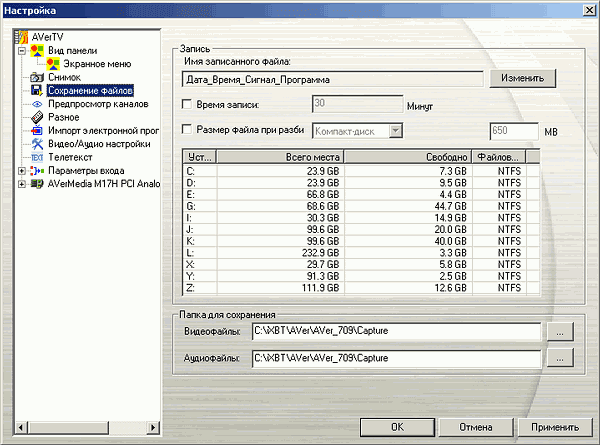This screenshot has width=600, height=445.
Task: Select the Видео/Аудио настройки tools icon
Action: [37, 144]
